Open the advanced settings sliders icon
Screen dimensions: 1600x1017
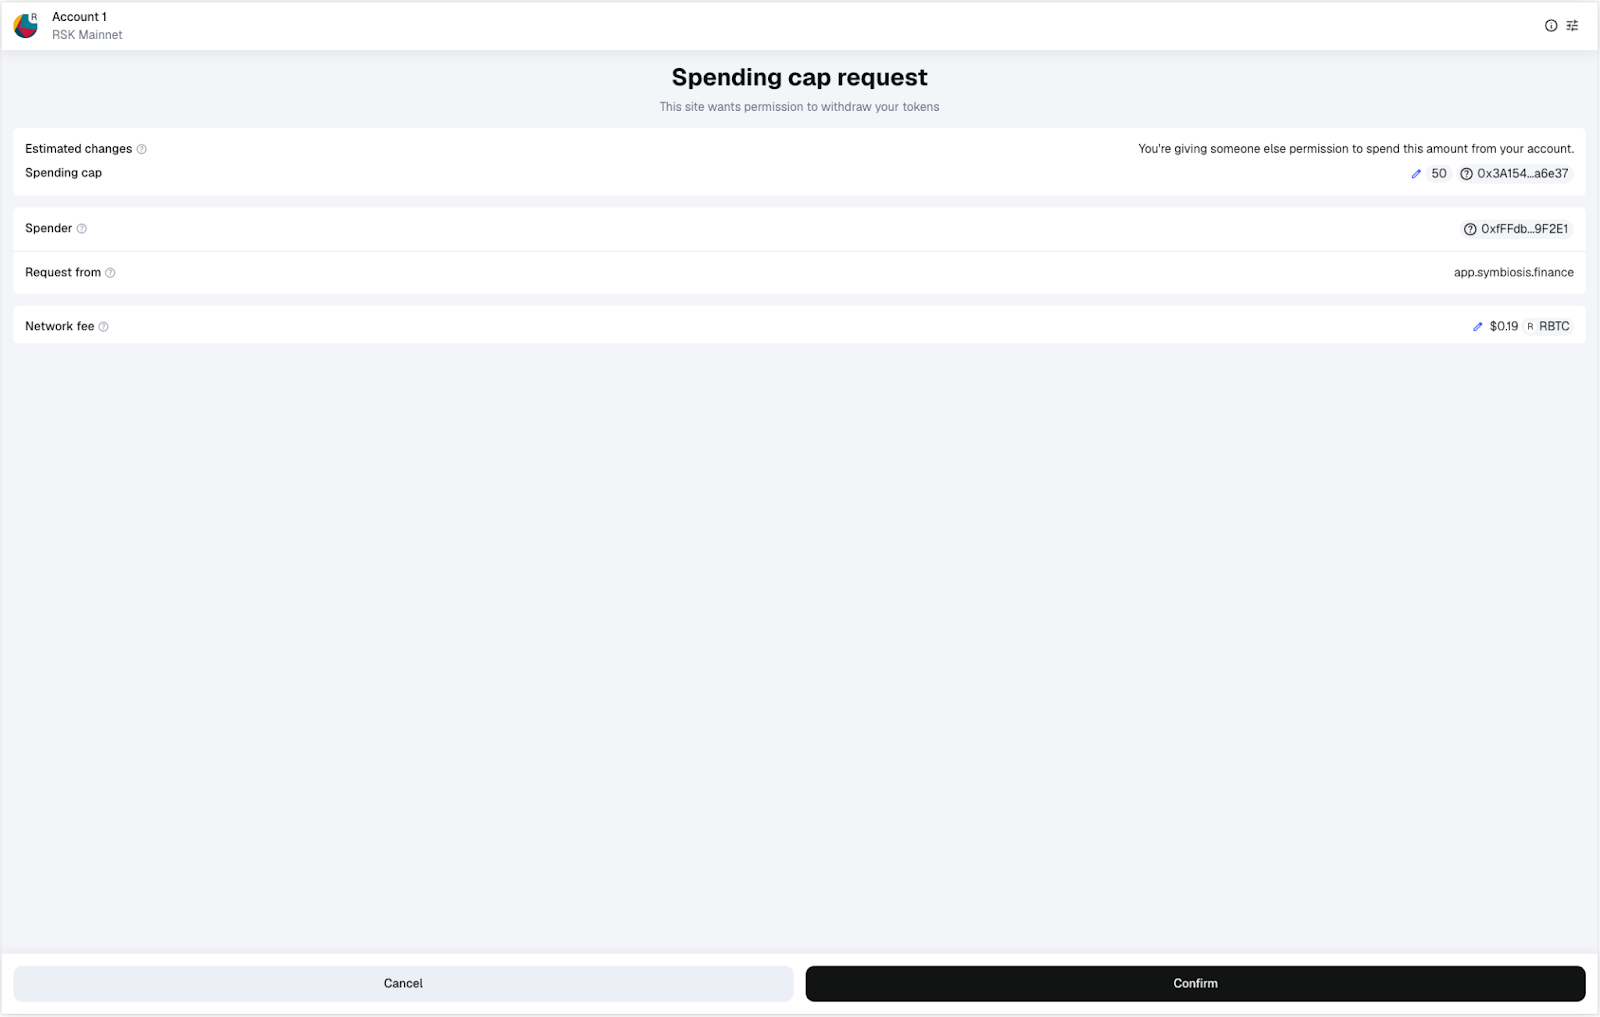1572,25
